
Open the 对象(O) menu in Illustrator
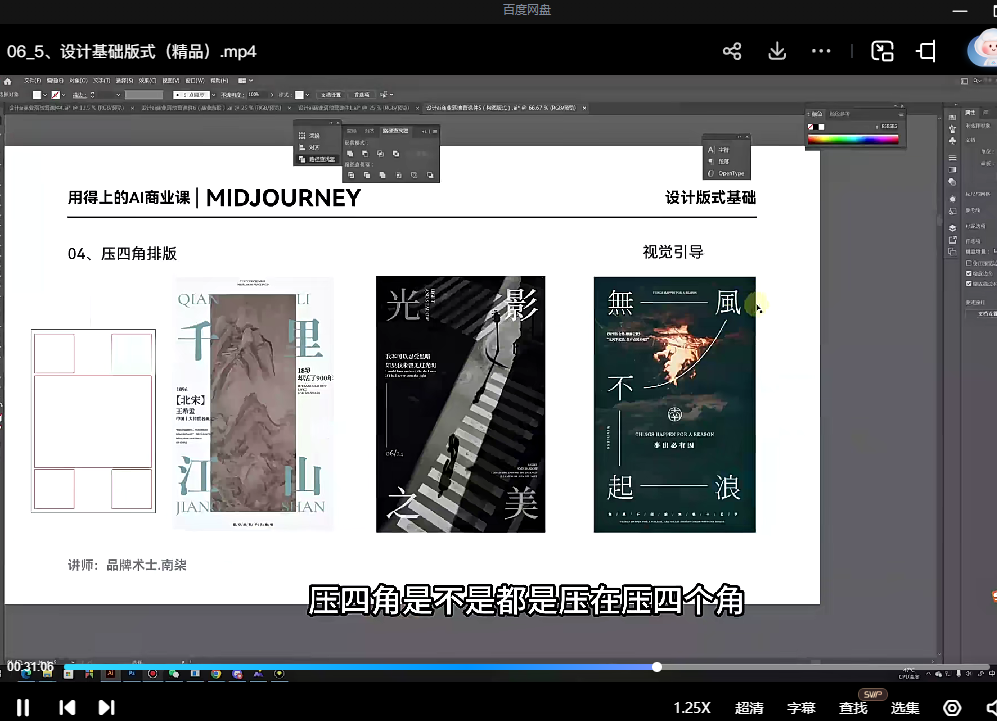(x=78, y=81)
